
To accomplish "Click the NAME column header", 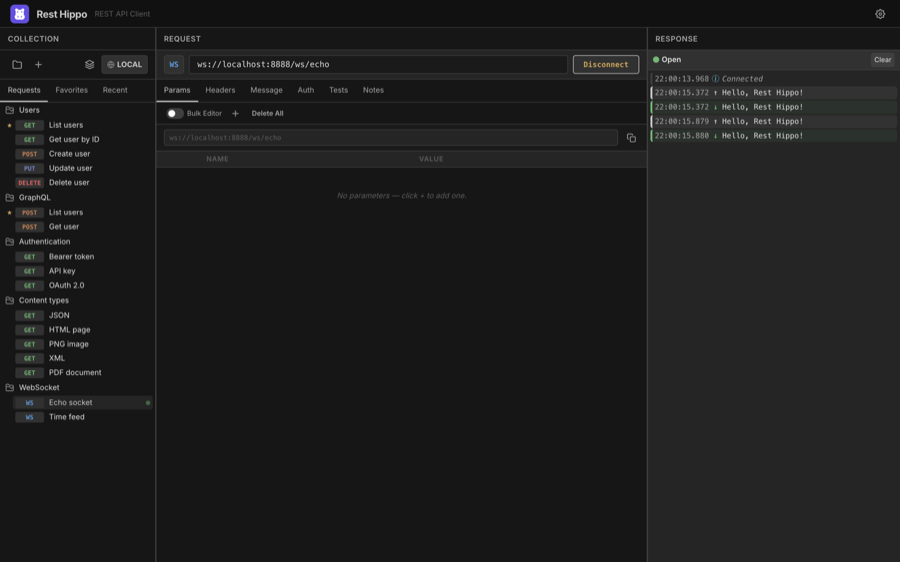I will (x=218, y=159).
